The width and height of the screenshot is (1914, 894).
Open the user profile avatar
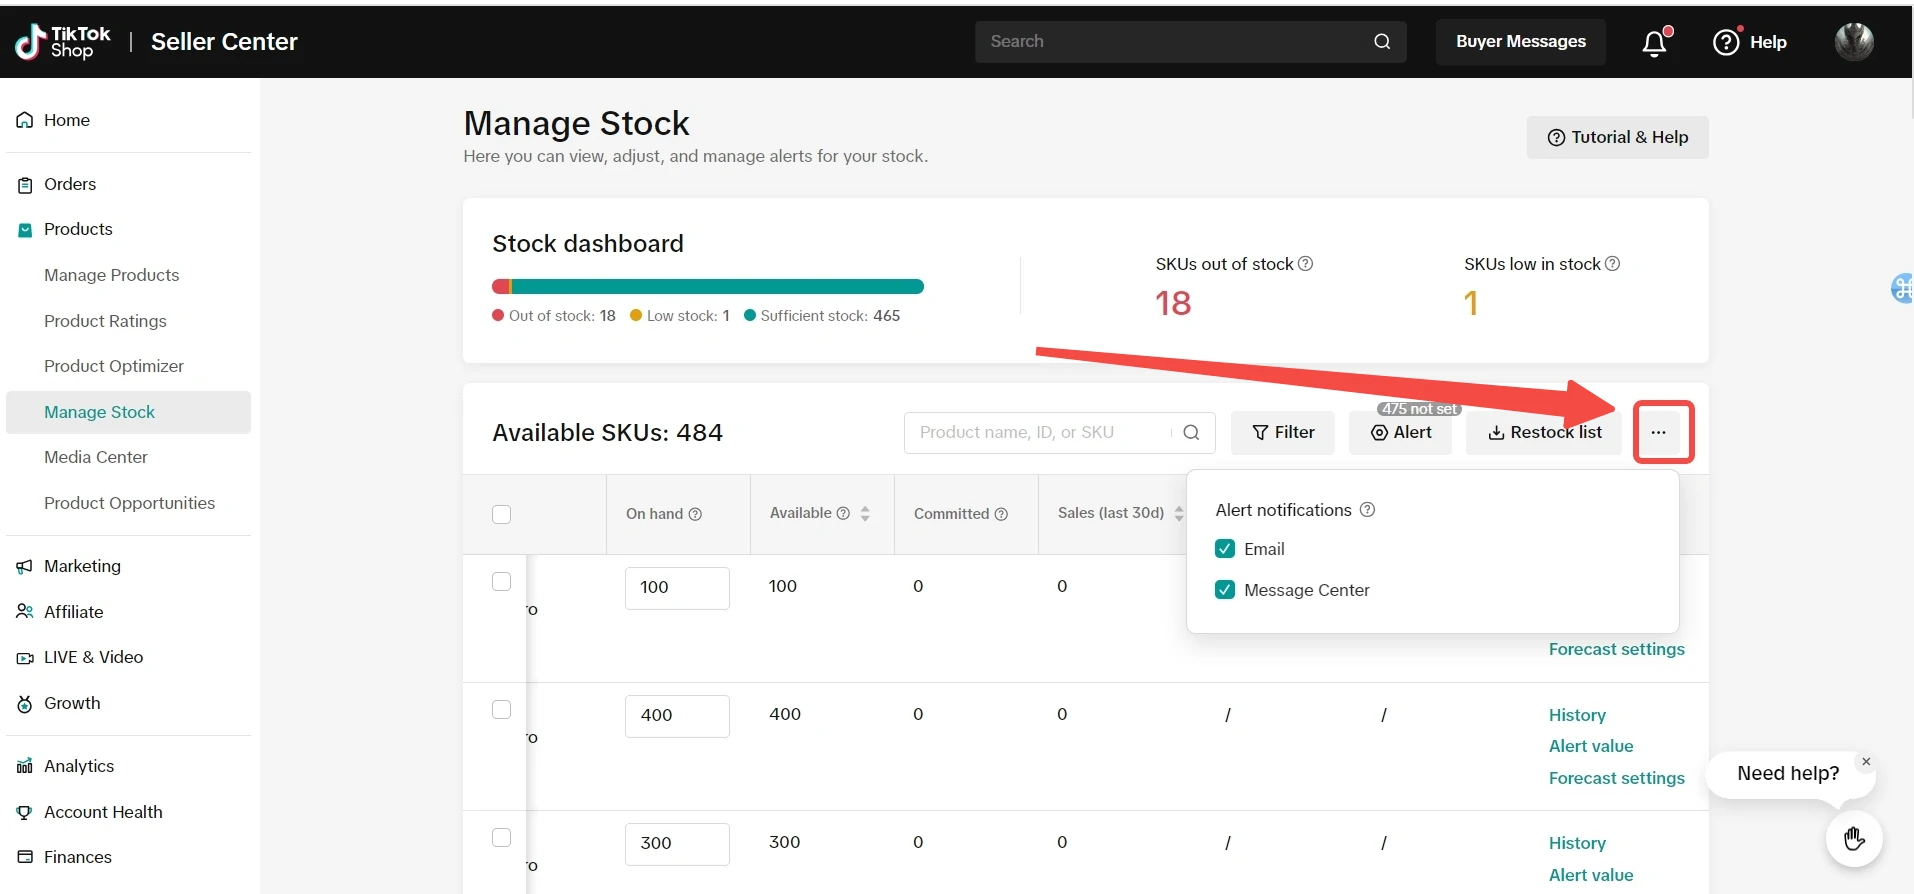1853,42
